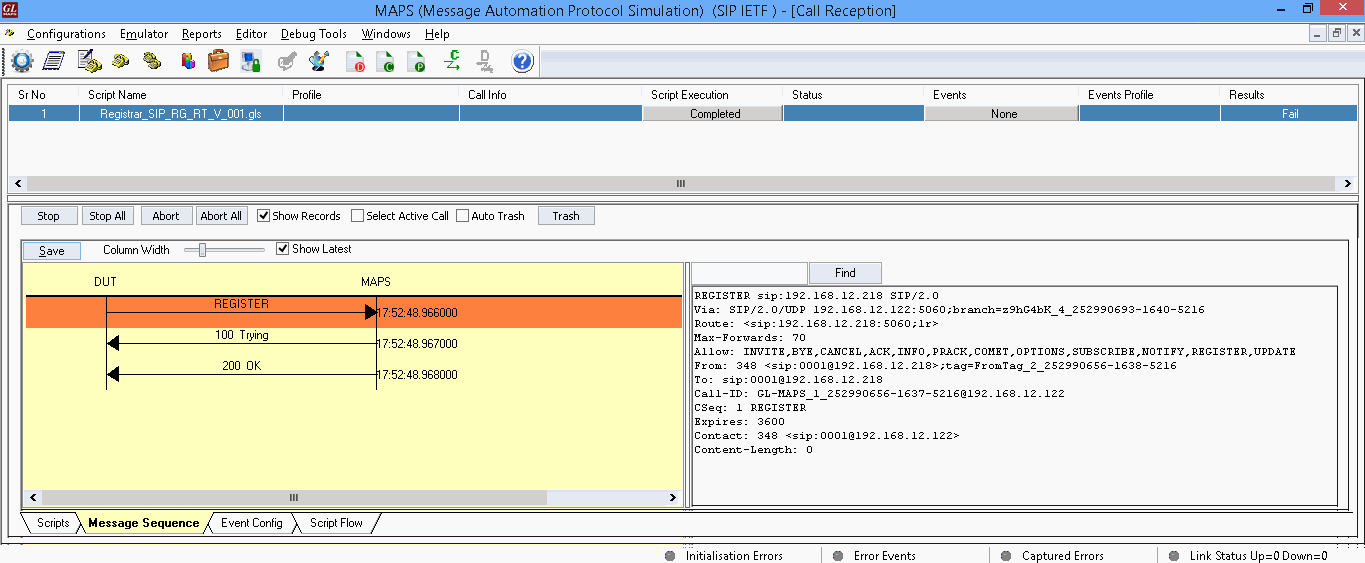Click the Captured Errors status indicator

coord(1052,556)
